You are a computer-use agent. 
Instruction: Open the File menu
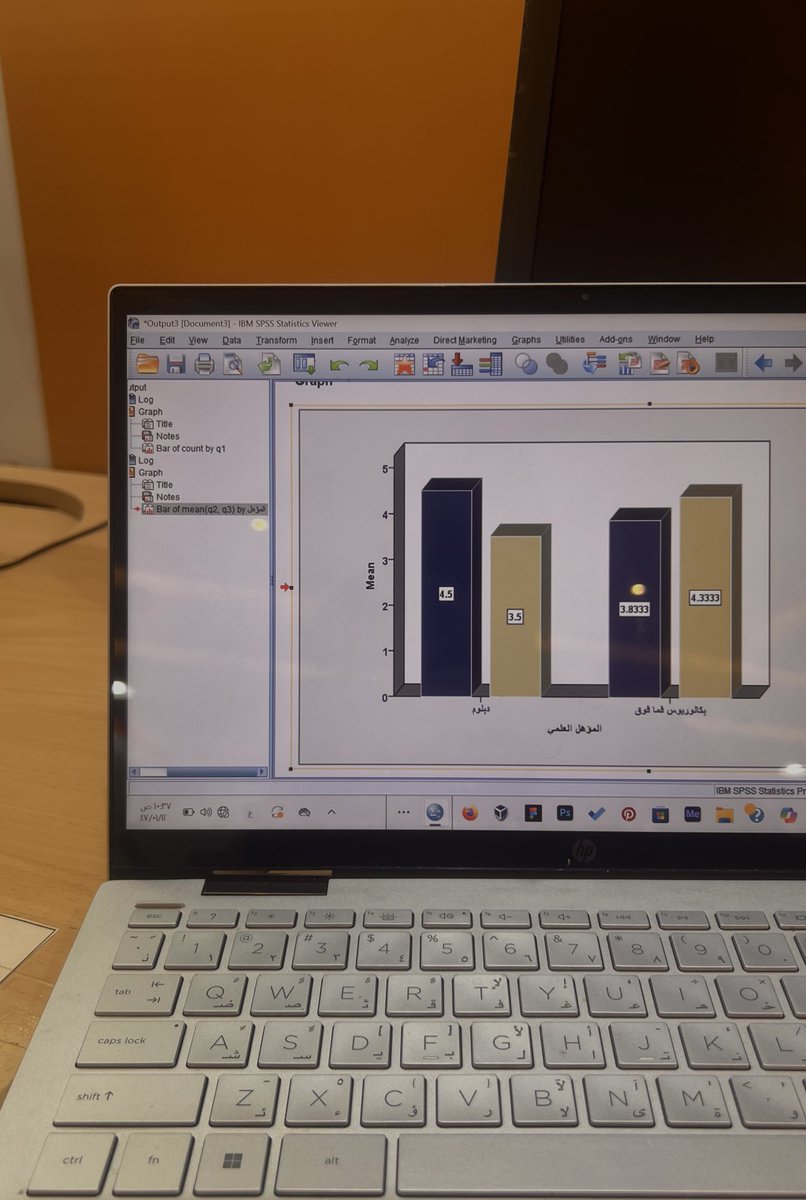(x=138, y=340)
